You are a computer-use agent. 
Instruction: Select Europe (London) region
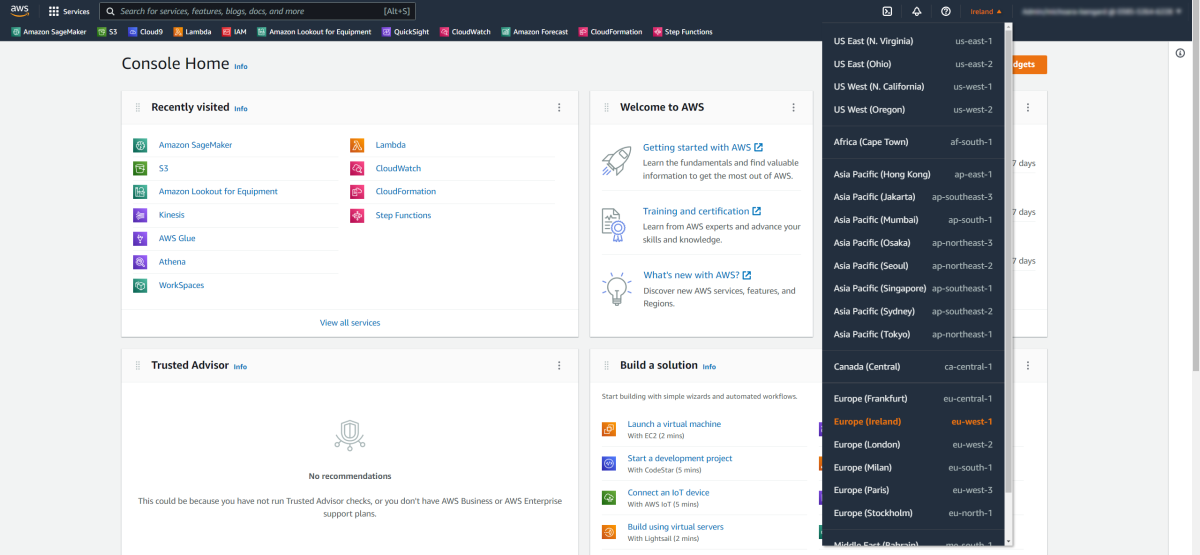[x=913, y=444]
